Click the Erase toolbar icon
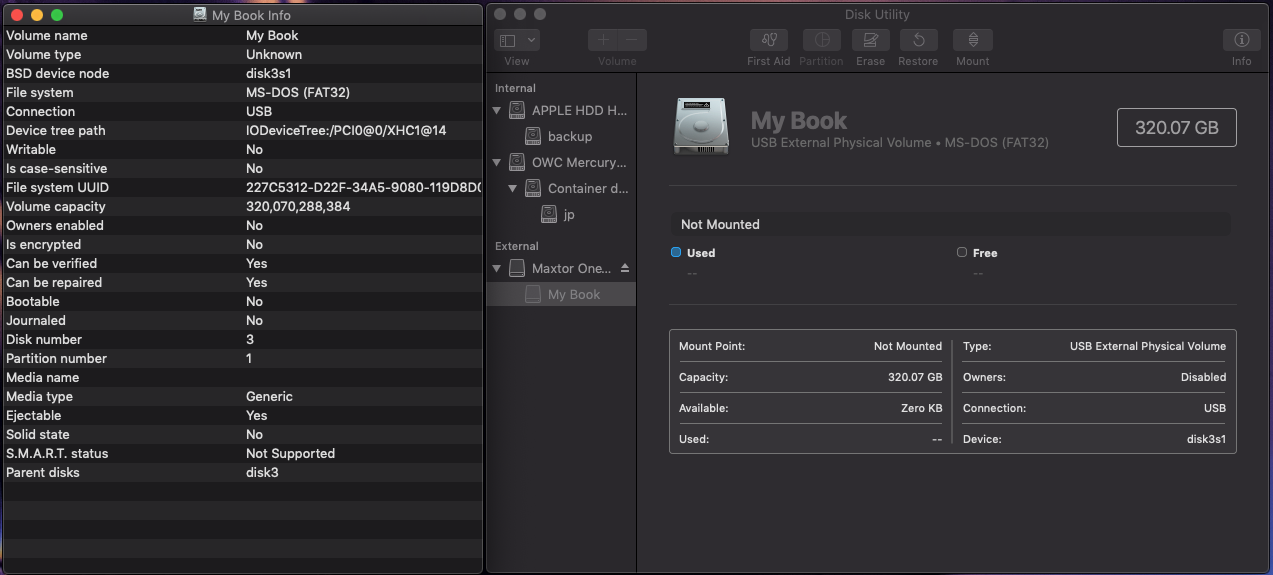The width and height of the screenshot is (1273, 575). pyautogui.click(x=870, y=40)
